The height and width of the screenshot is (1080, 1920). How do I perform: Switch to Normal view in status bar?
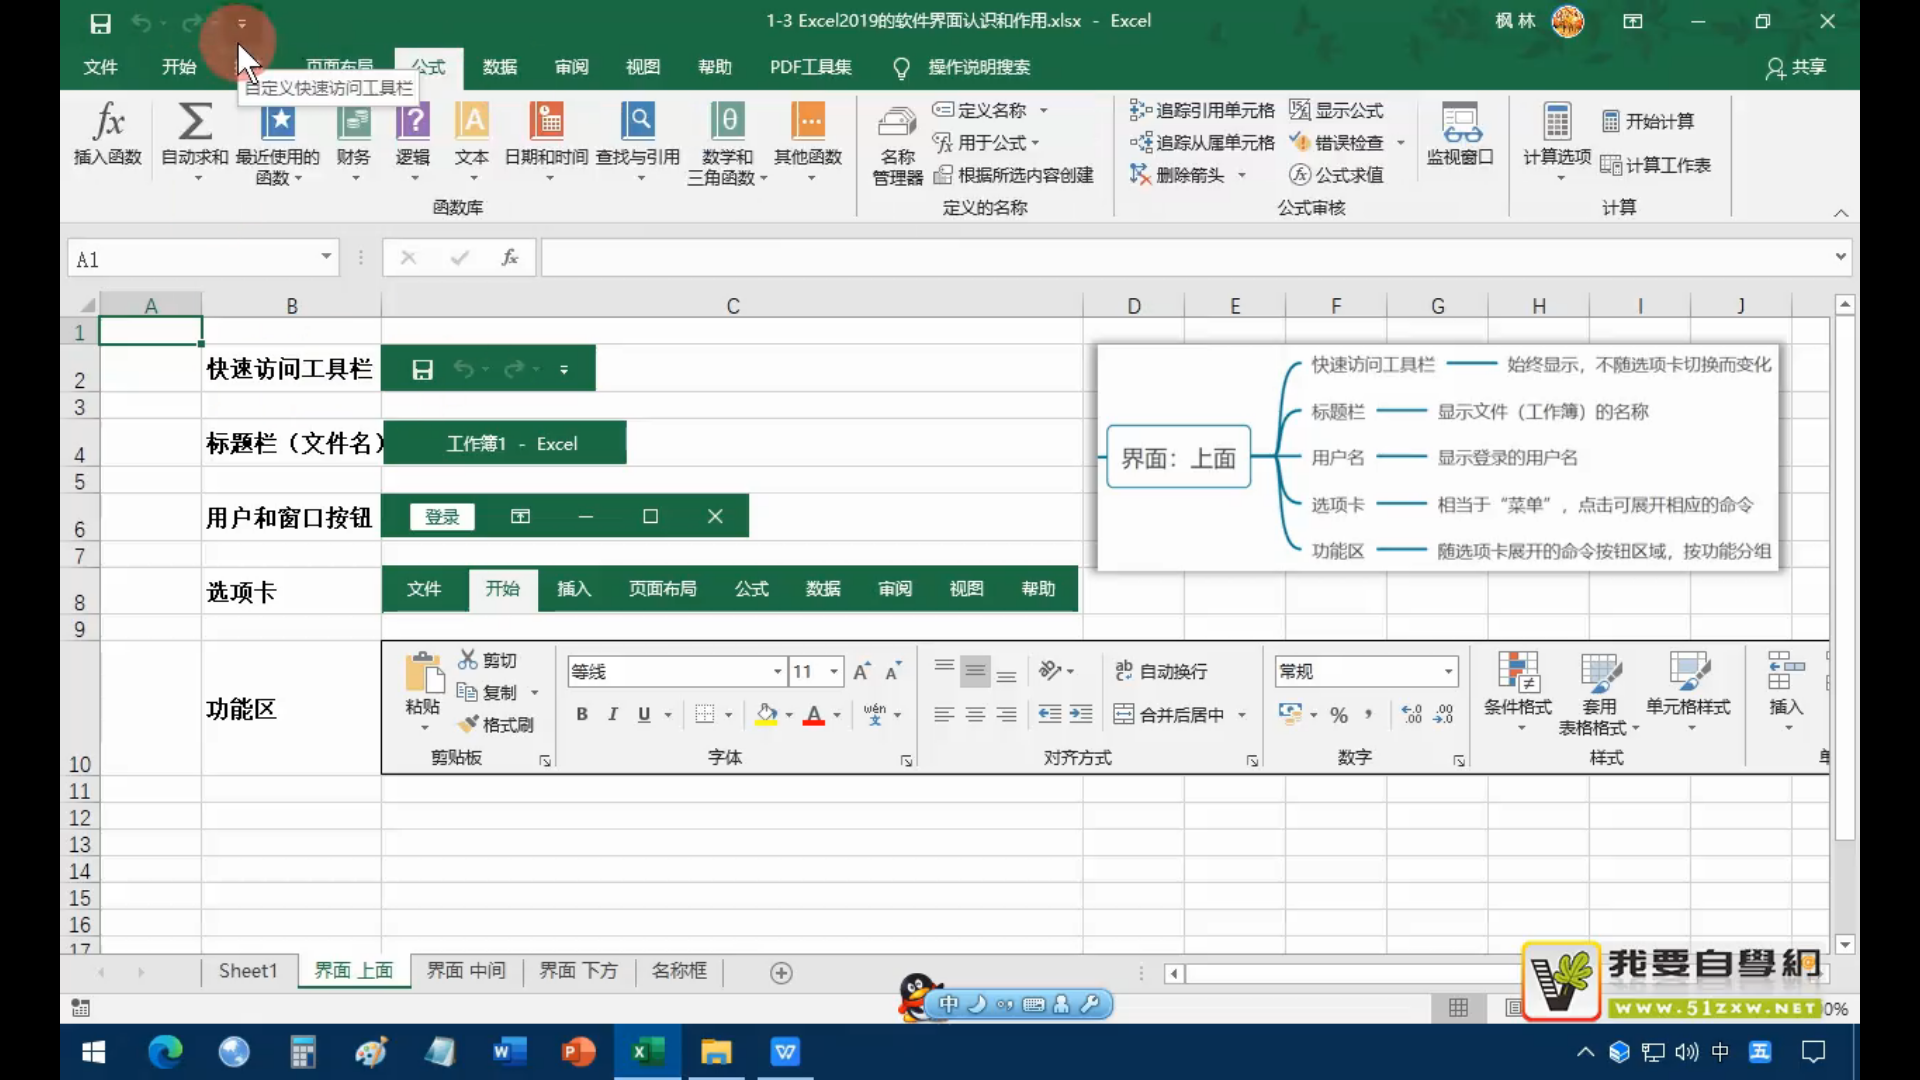pyautogui.click(x=1459, y=1007)
